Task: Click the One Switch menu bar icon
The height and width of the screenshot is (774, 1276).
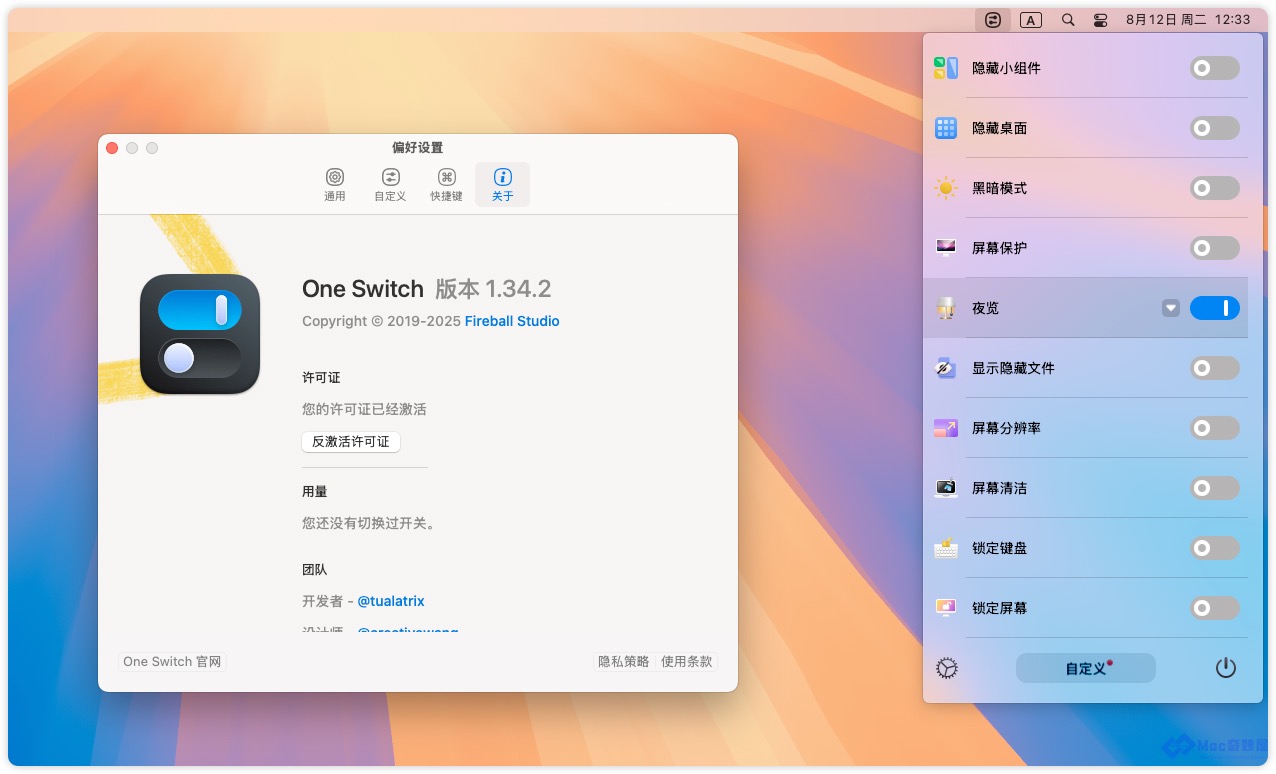Action: coord(993,20)
